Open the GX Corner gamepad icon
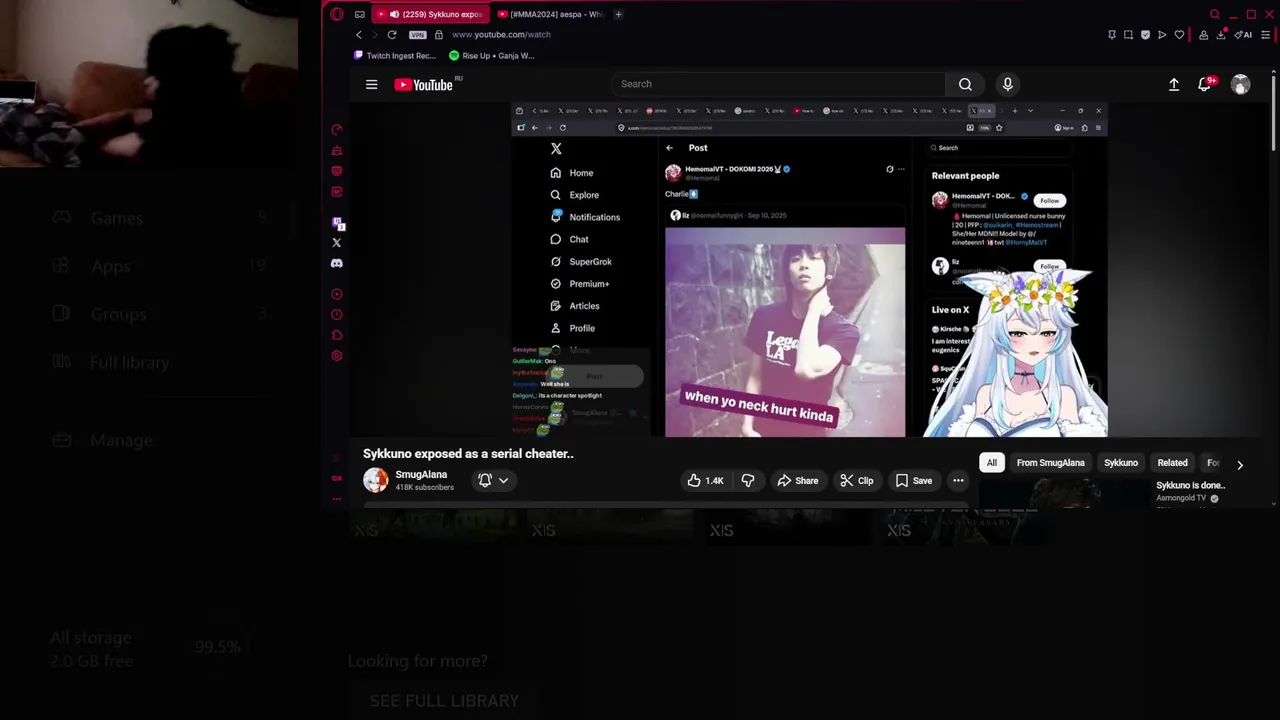 tap(360, 14)
